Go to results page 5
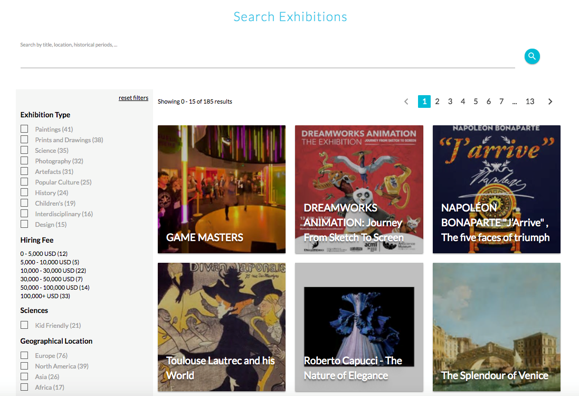 pos(476,101)
